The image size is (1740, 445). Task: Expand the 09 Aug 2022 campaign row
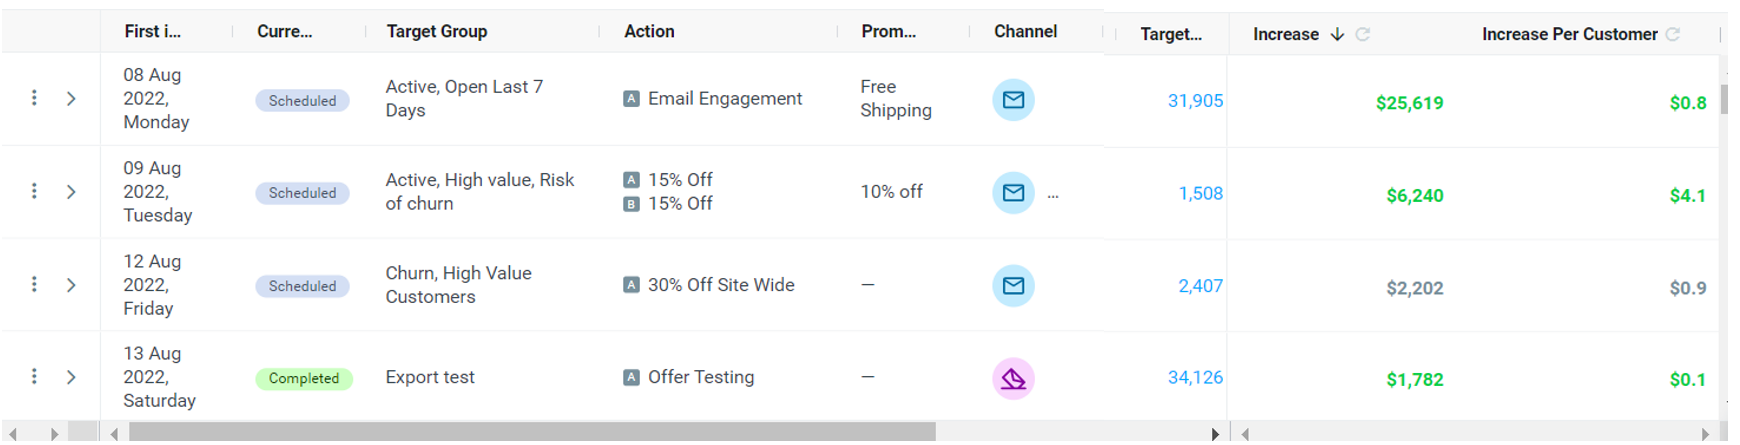pos(71,191)
